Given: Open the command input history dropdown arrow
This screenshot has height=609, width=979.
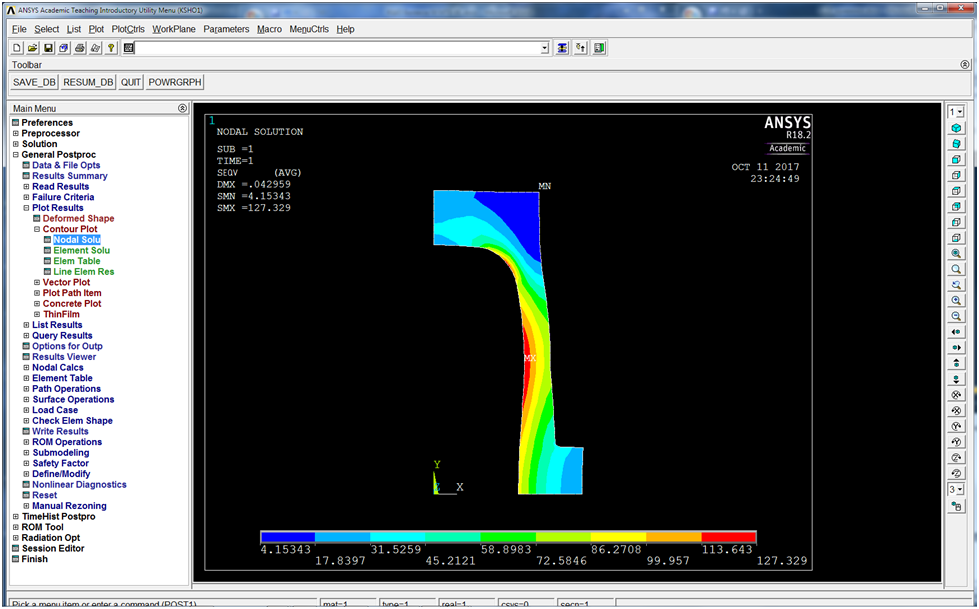Looking at the screenshot, I should [545, 48].
